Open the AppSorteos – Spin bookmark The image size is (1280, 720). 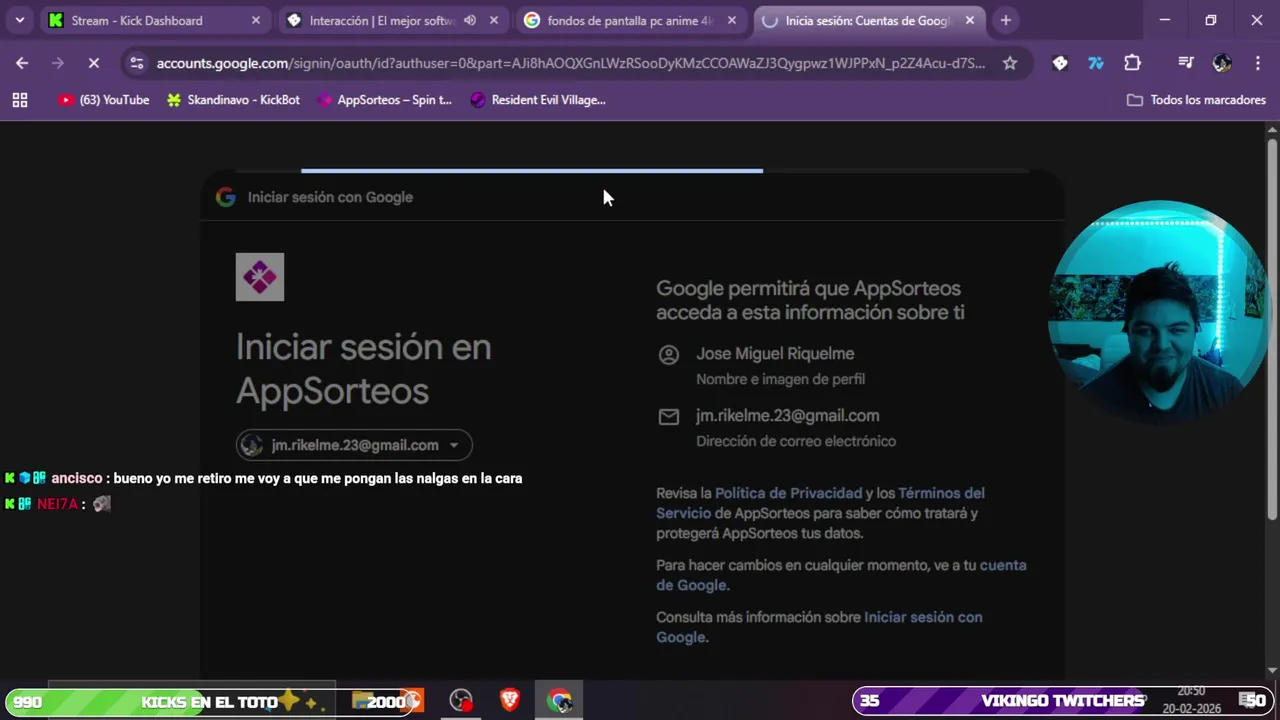click(384, 100)
